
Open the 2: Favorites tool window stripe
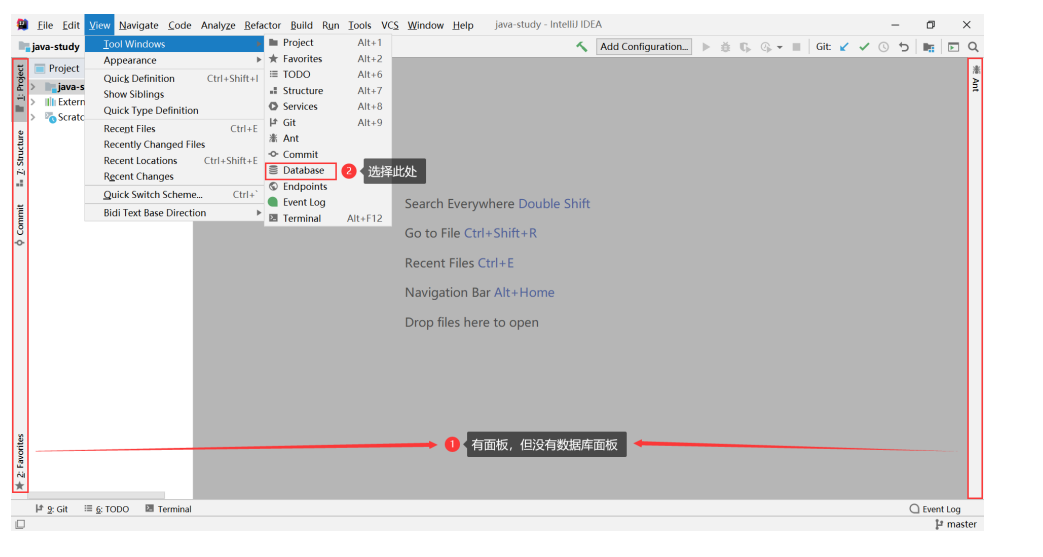pos(20,461)
